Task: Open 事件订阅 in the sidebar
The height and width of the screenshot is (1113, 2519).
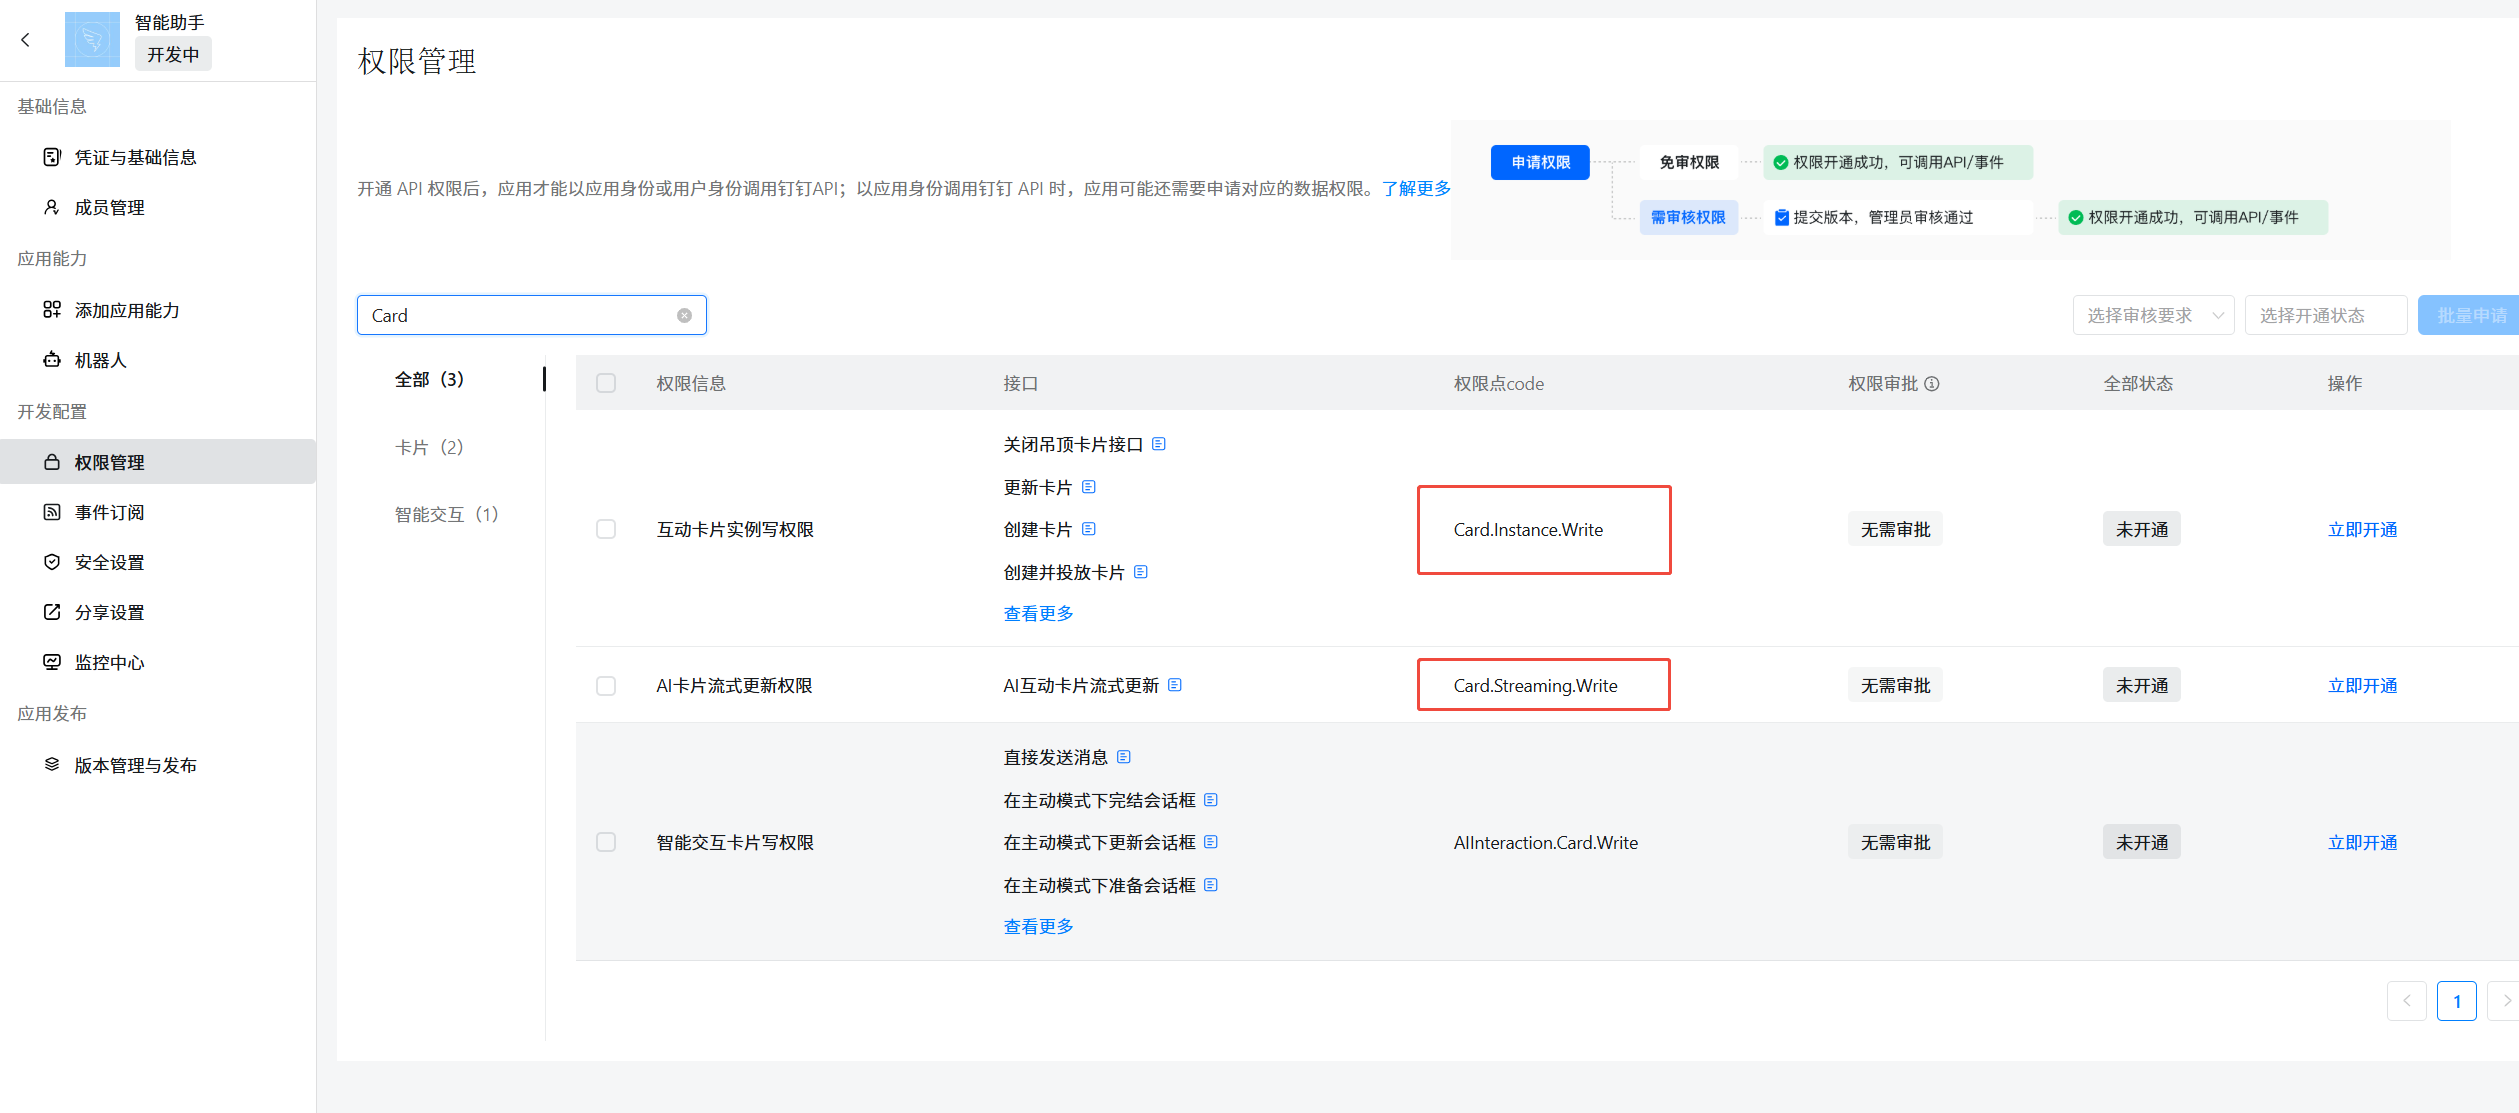Action: 109,512
